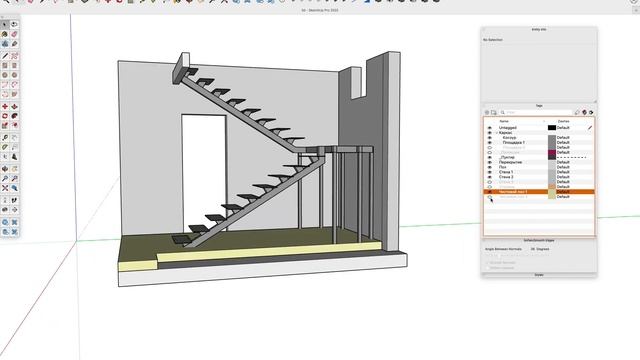Open Default dashes dropdown for Стена 2
This screenshot has width=640, height=360.
pyautogui.click(x=563, y=177)
